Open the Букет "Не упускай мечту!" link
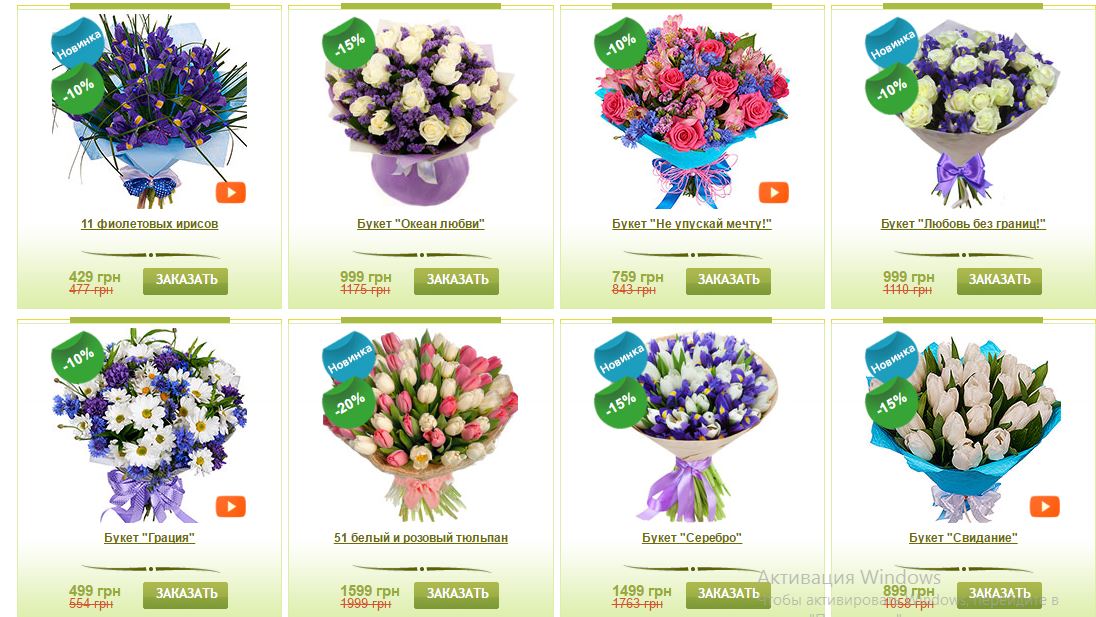Image resolution: width=1096 pixels, height=617 pixels. point(692,224)
